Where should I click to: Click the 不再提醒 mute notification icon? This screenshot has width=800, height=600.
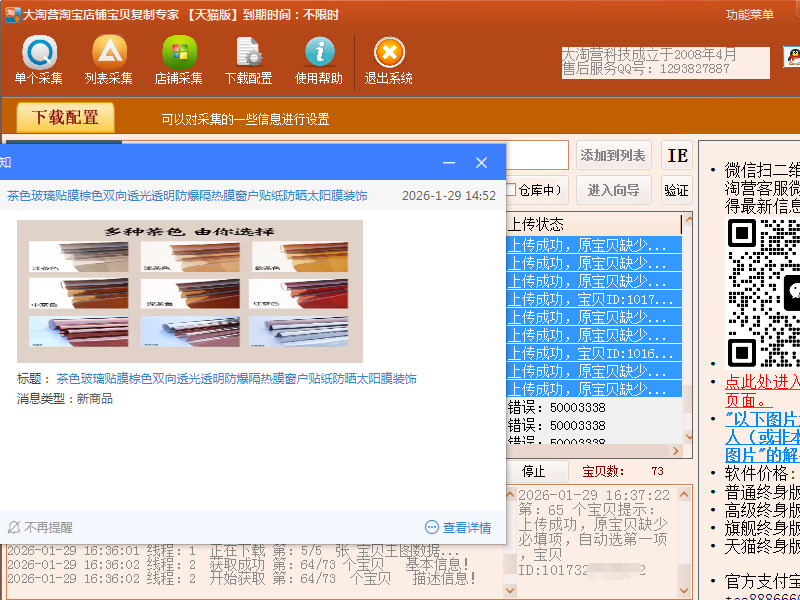[14, 527]
